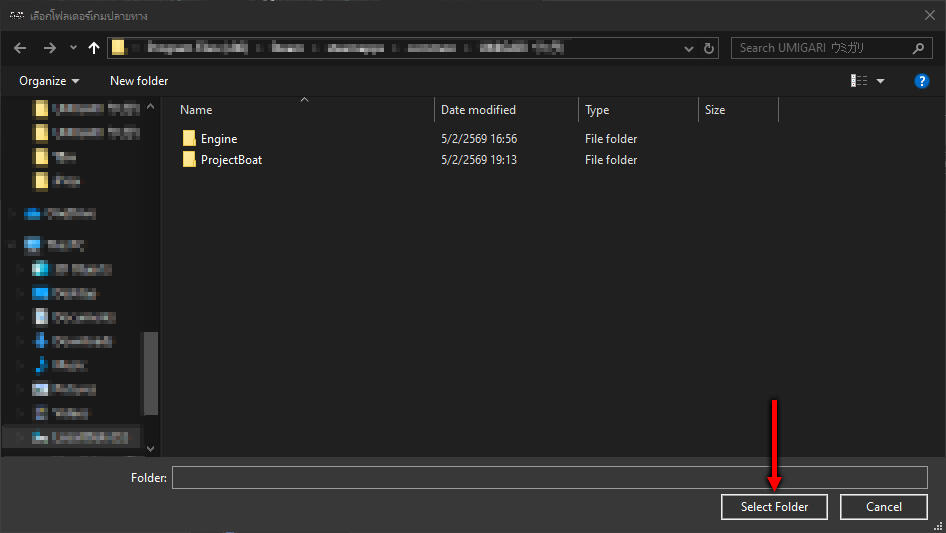Open the view options dropdown arrow
This screenshot has height=533, width=946.
[881, 81]
